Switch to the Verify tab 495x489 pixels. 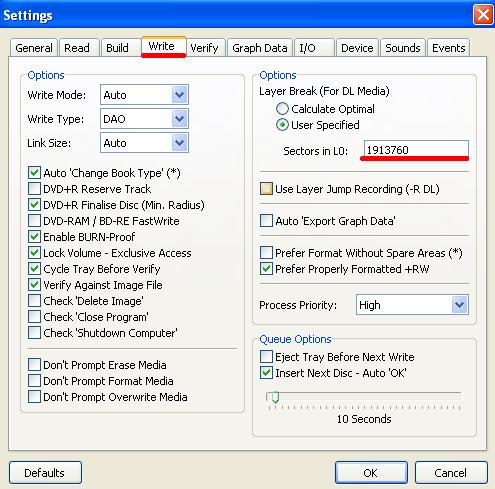click(205, 48)
